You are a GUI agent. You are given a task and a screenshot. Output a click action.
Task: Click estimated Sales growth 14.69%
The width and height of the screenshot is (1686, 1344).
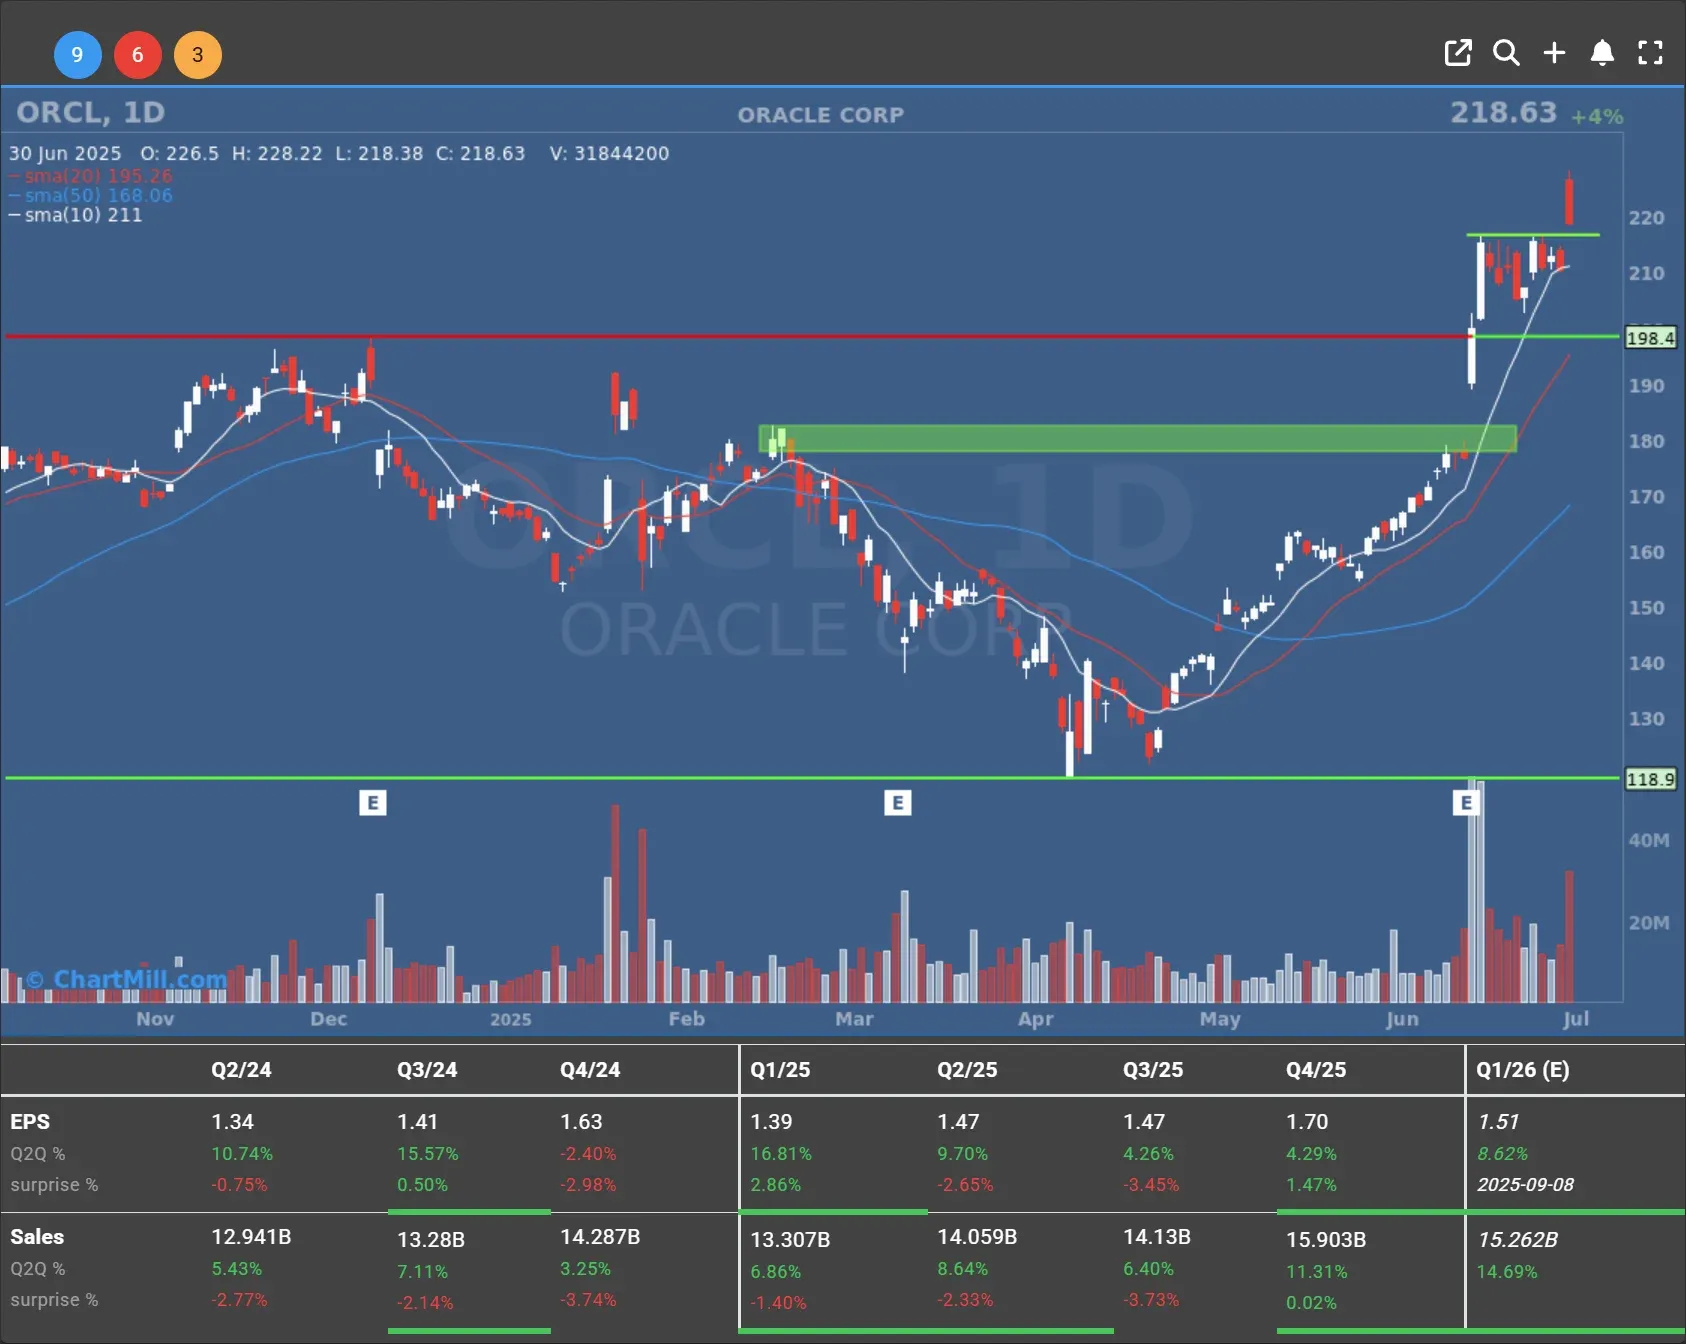pos(1507,1272)
